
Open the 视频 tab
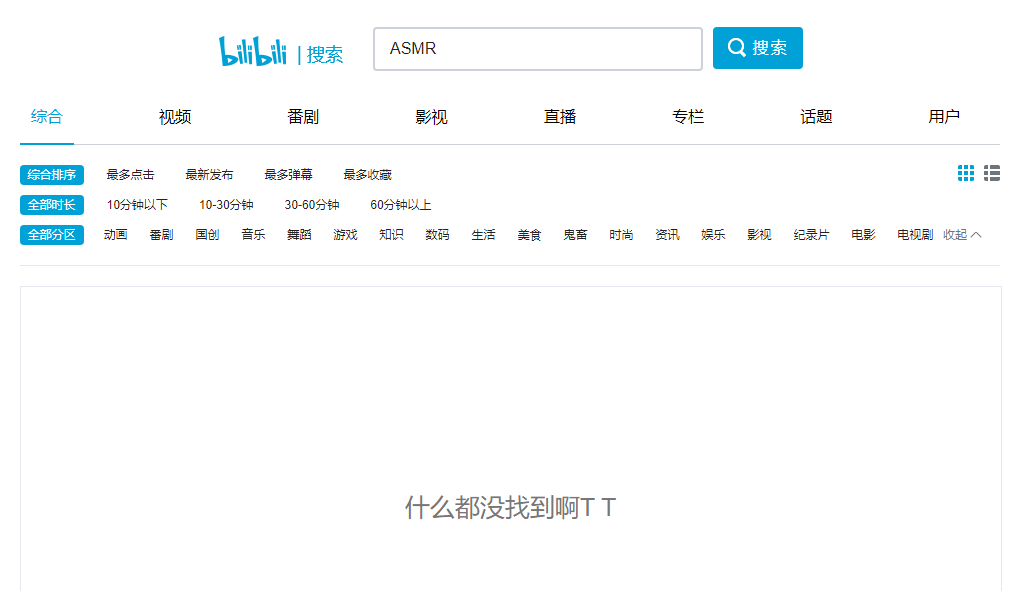coord(175,117)
